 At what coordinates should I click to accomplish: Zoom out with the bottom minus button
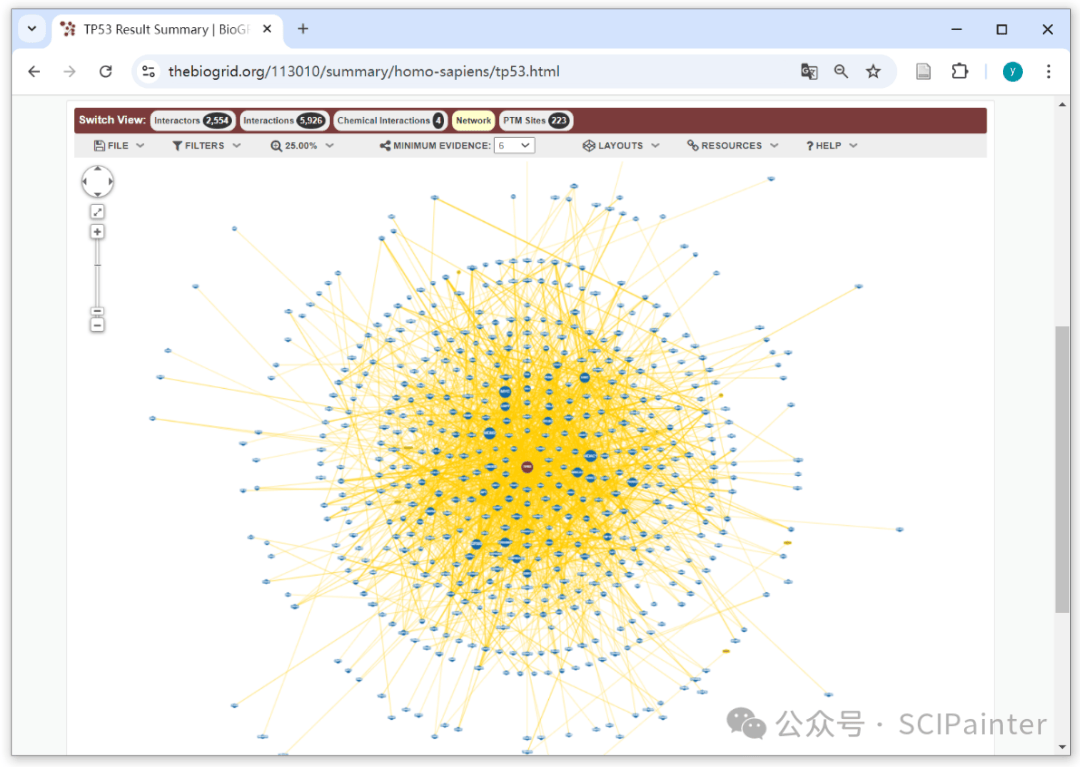pyautogui.click(x=97, y=325)
